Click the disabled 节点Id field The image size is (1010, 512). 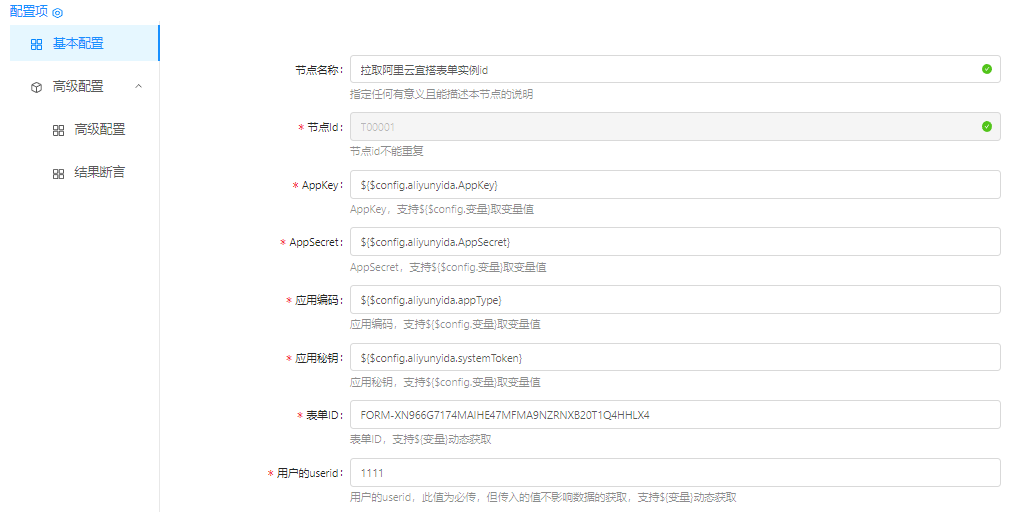(x=660, y=127)
